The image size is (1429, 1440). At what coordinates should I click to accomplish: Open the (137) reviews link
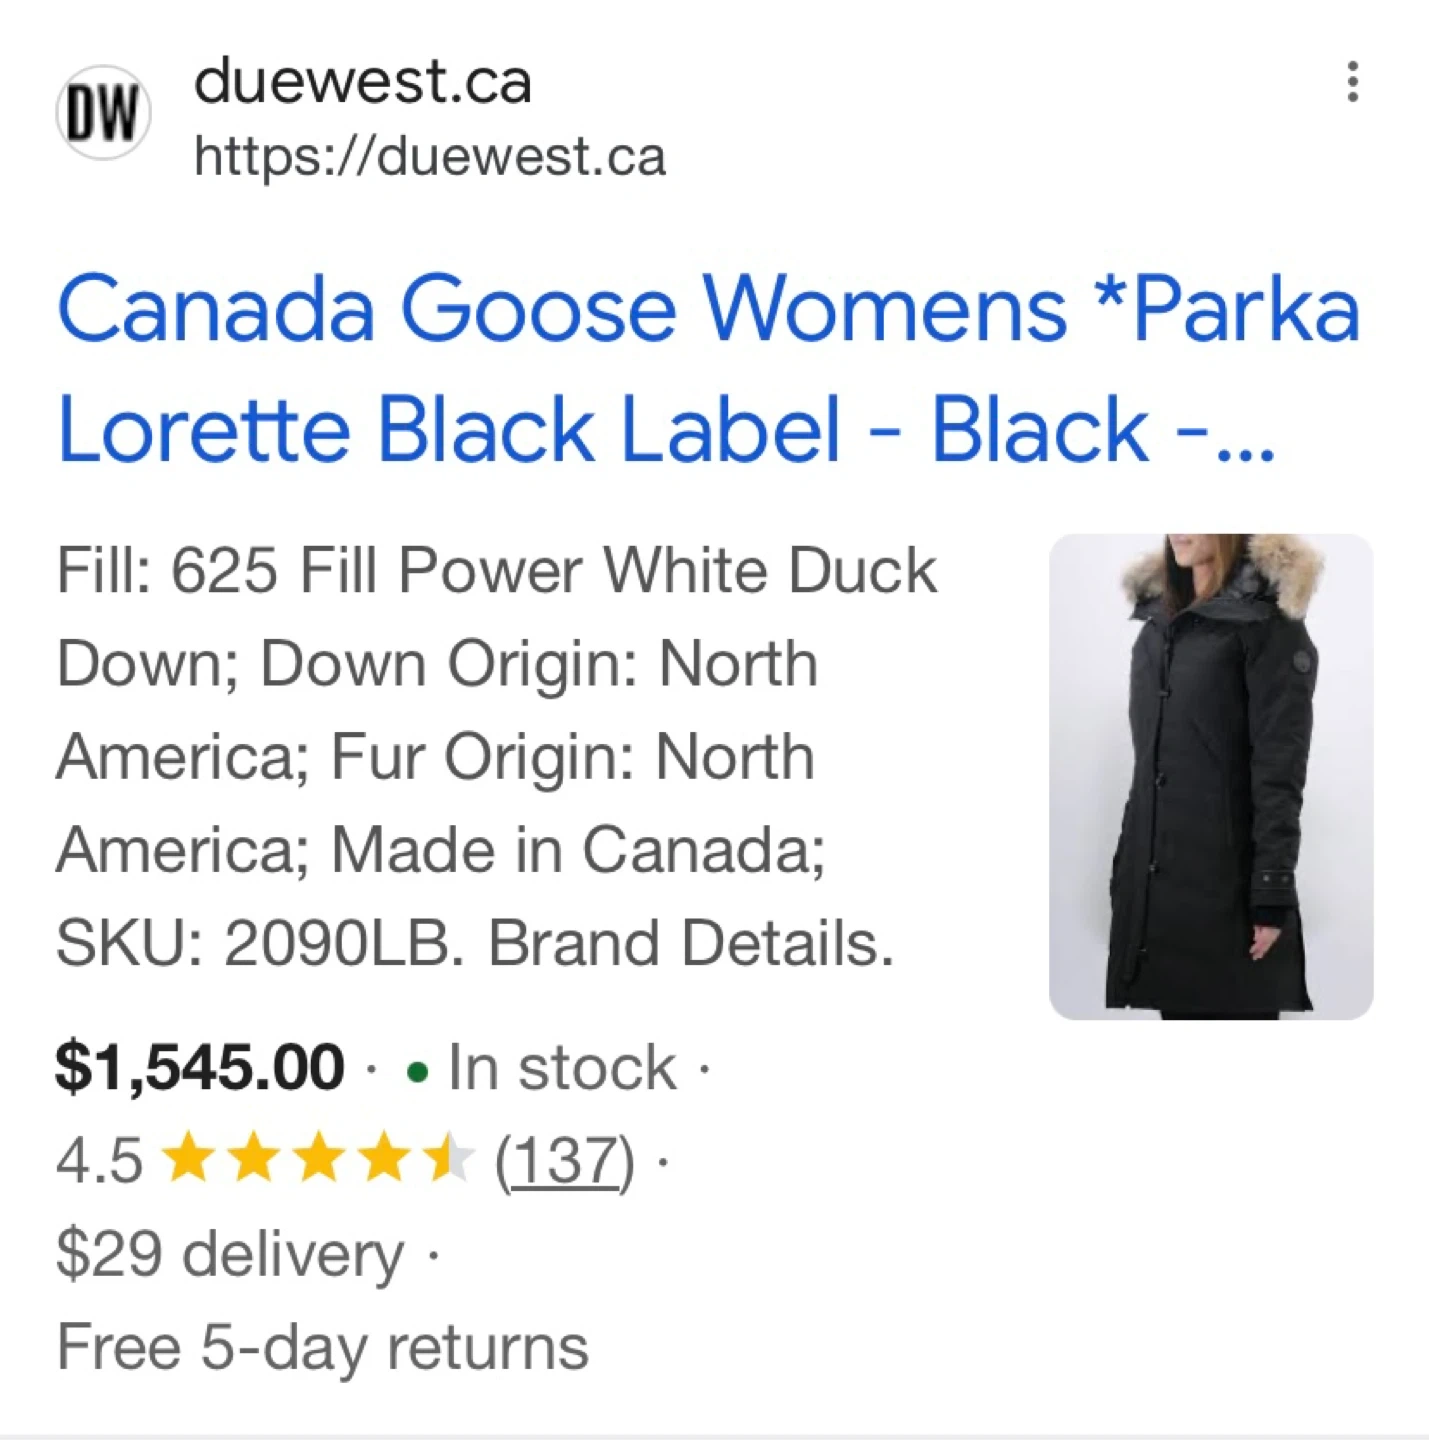pos(564,1161)
